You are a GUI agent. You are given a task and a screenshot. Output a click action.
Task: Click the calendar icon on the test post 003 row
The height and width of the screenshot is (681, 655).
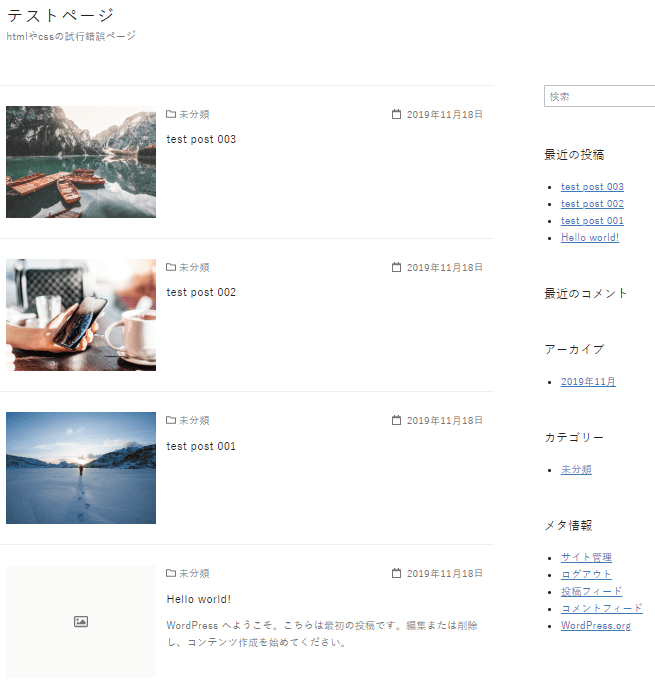[x=396, y=114]
